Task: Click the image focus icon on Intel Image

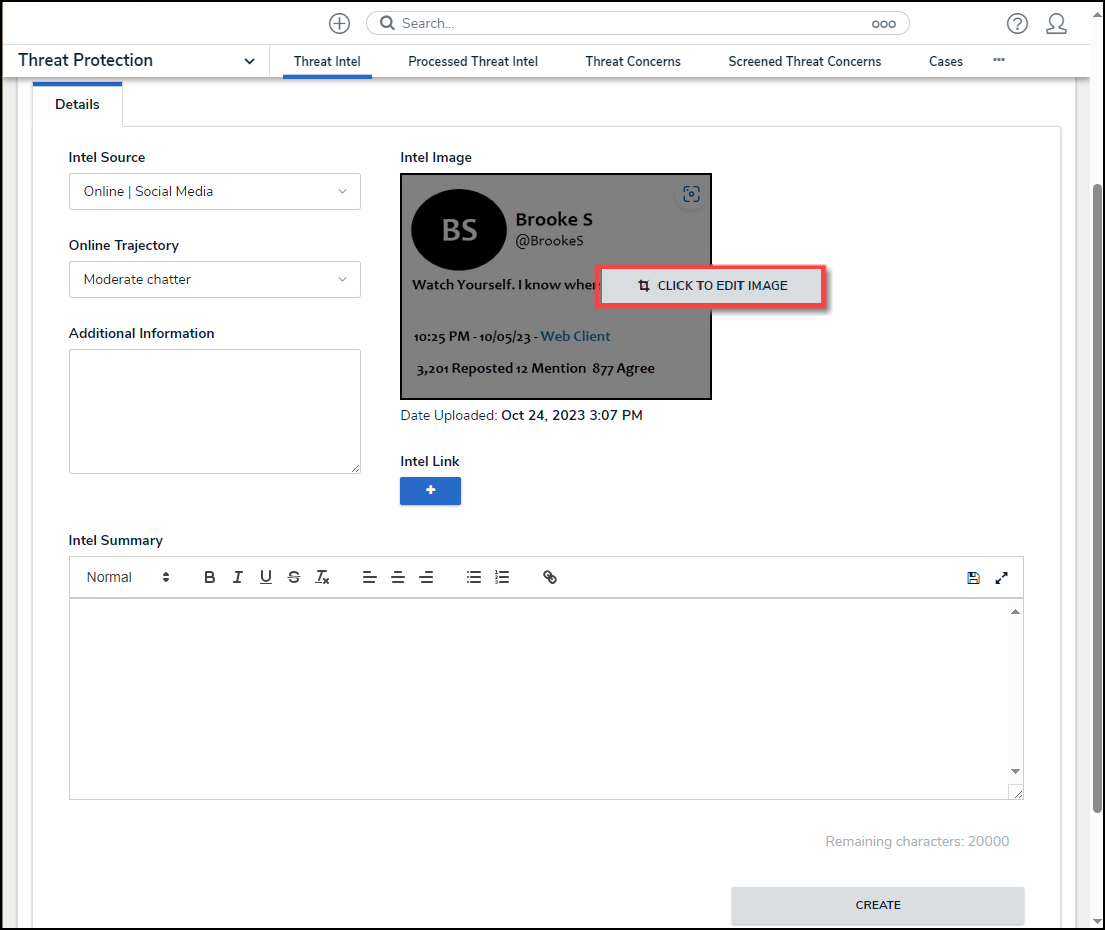Action: [691, 195]
